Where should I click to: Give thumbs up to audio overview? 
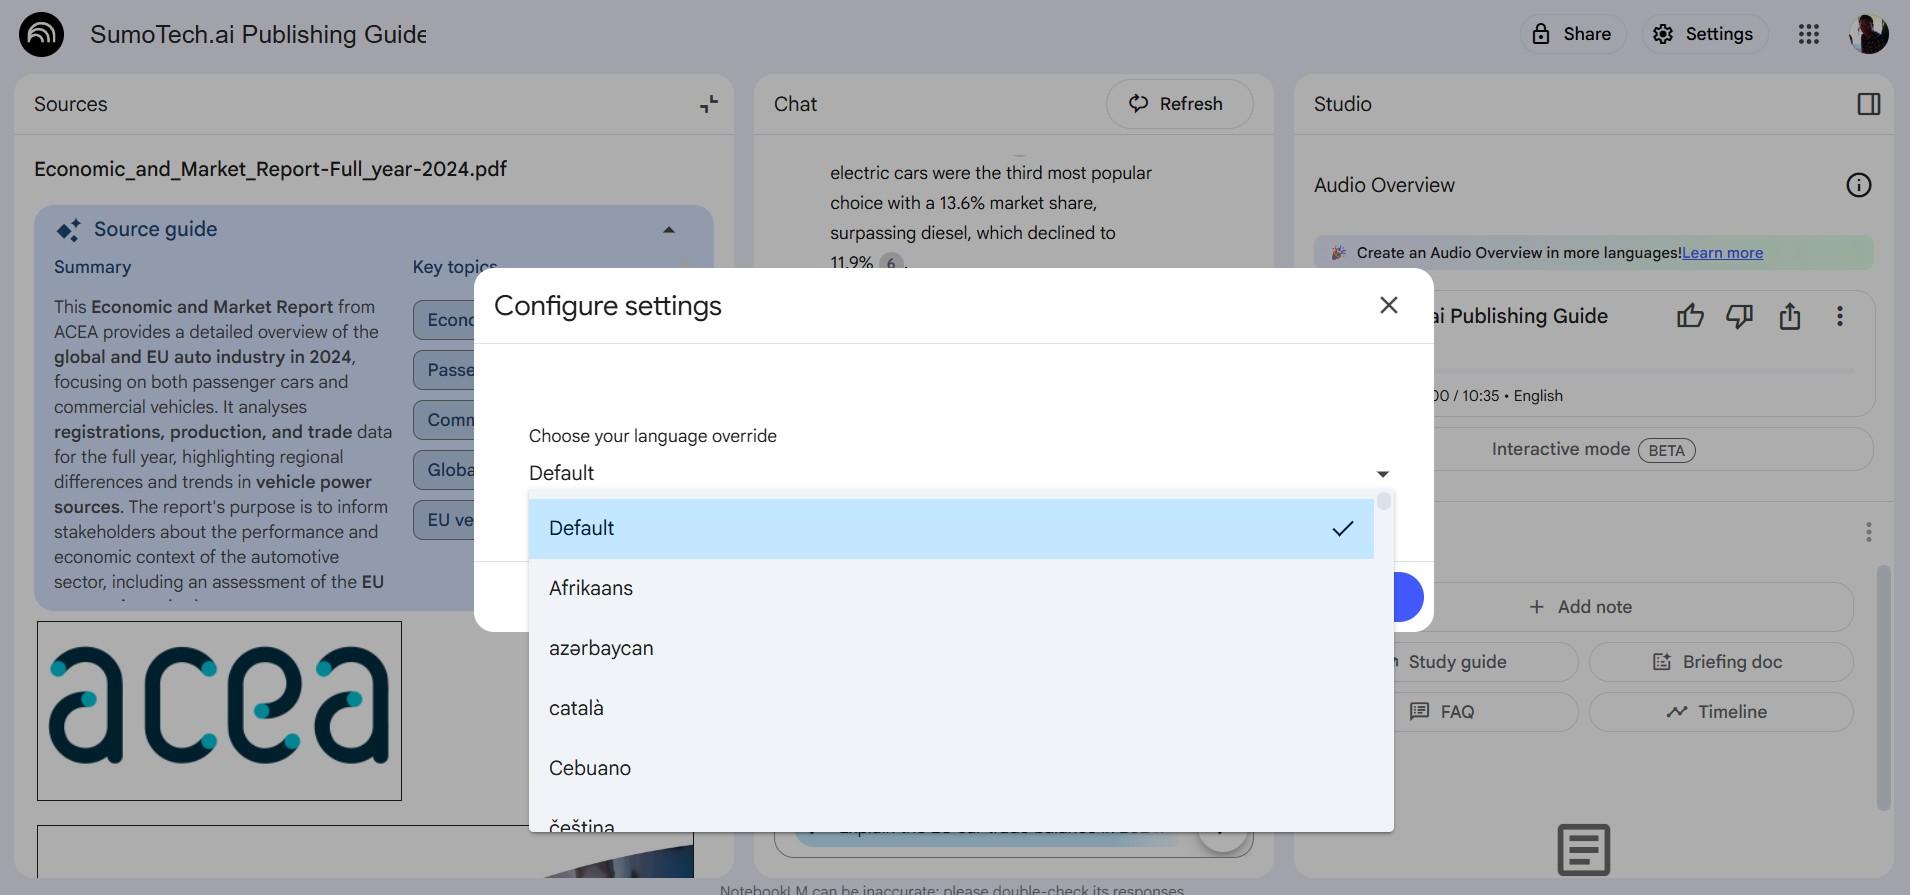pyautogui.click(x=1690, y=316)
